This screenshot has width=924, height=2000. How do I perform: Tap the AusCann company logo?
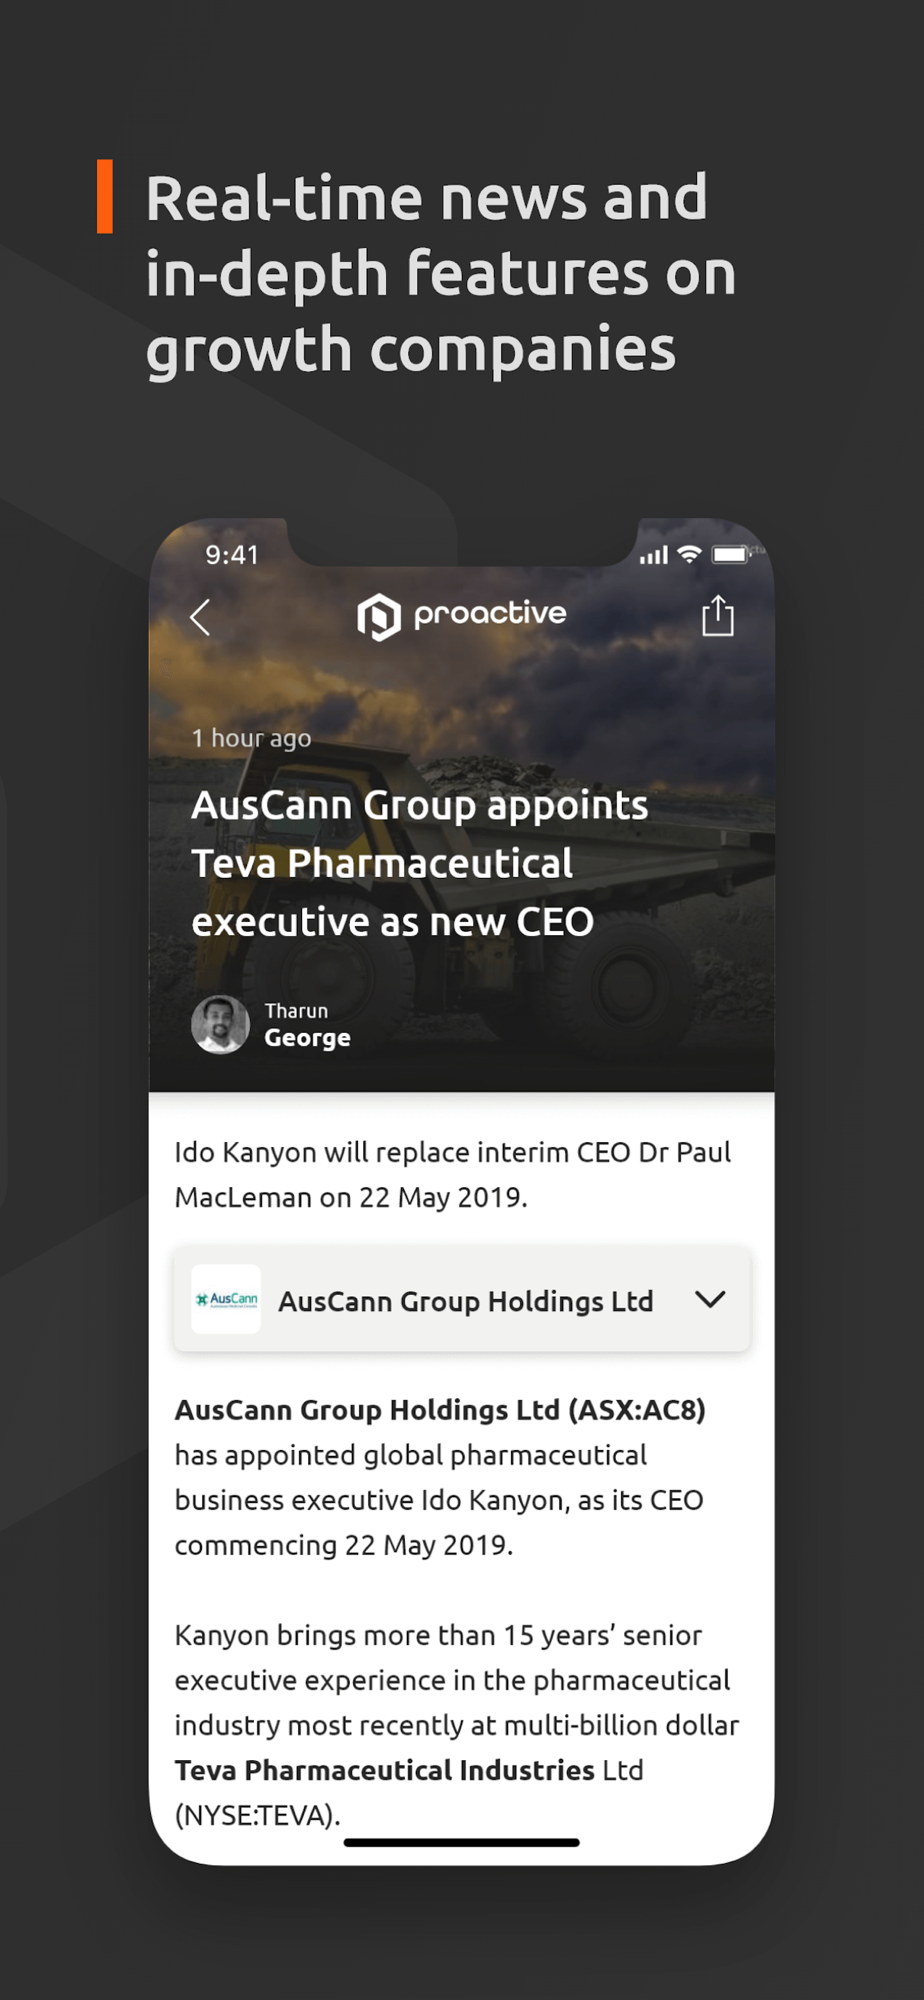coord(226,1299)
